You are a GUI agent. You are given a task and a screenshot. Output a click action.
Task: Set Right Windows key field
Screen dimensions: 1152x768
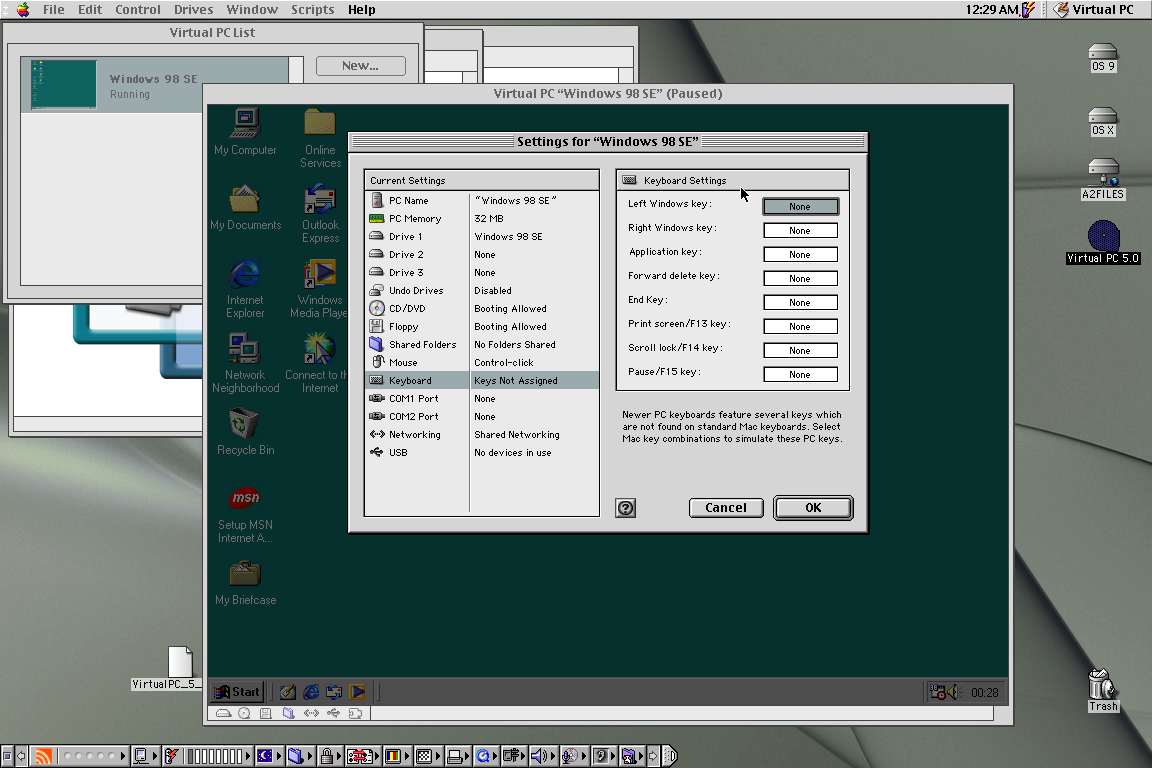[800, 231]
